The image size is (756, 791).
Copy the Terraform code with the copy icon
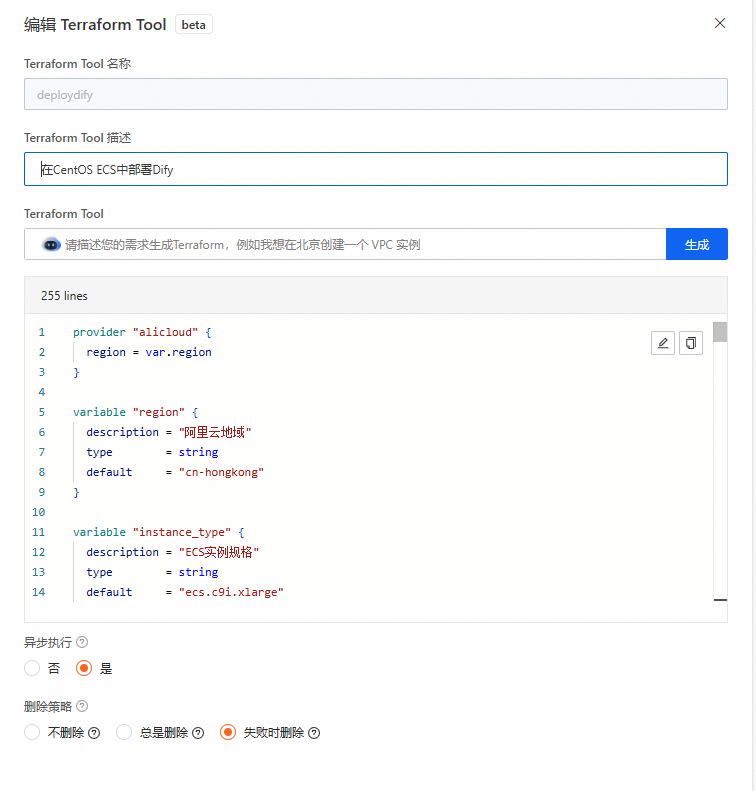pyautogui.click(x=691, y=343)
